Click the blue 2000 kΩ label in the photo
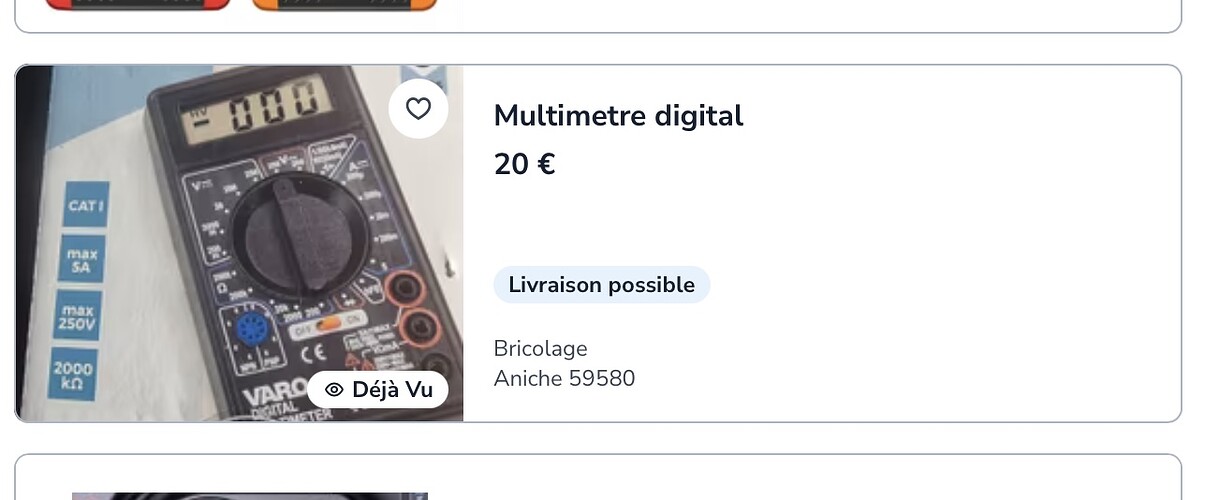This screenshot has height=500, width=1219. (73, 375)
